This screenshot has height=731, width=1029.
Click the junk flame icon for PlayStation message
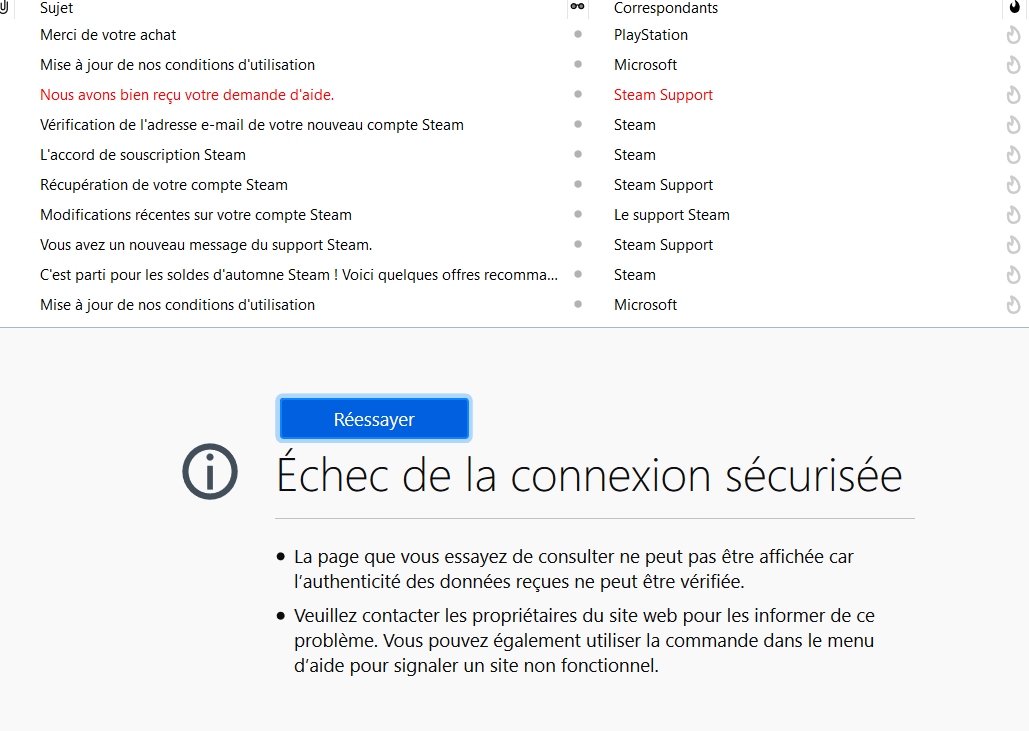(1013, 35)
